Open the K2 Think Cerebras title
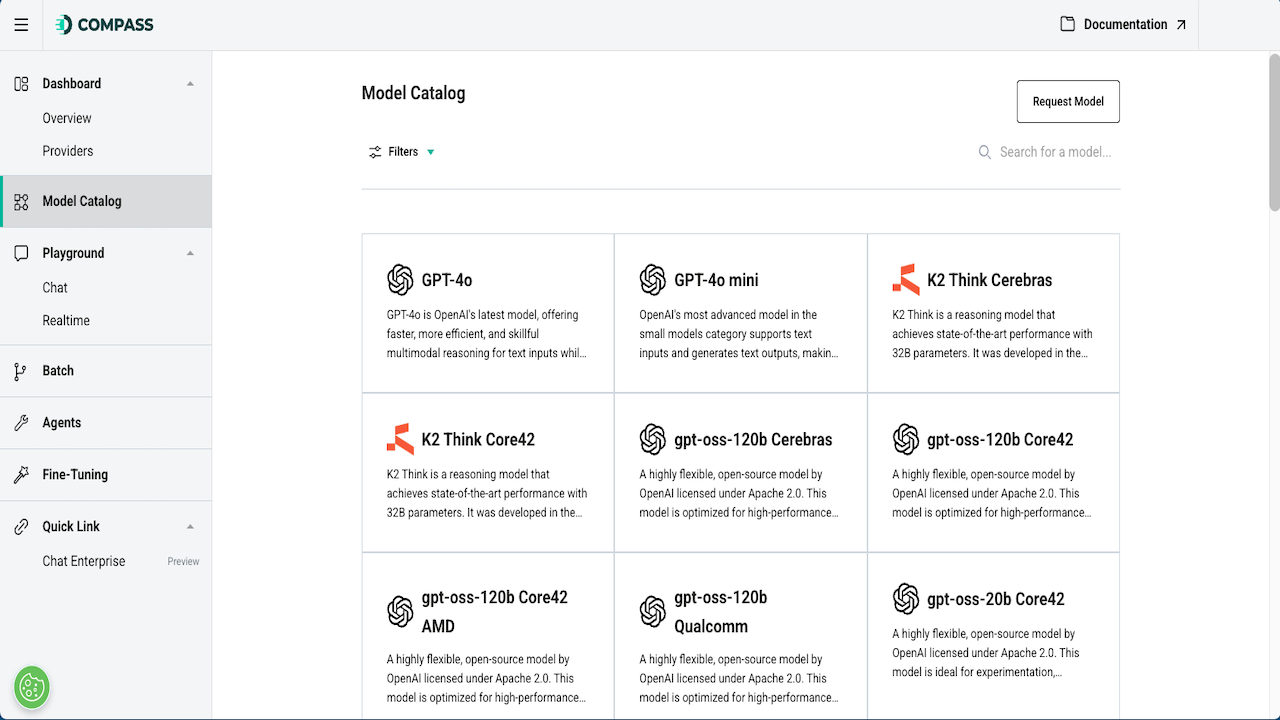 [x=990, y=280]
